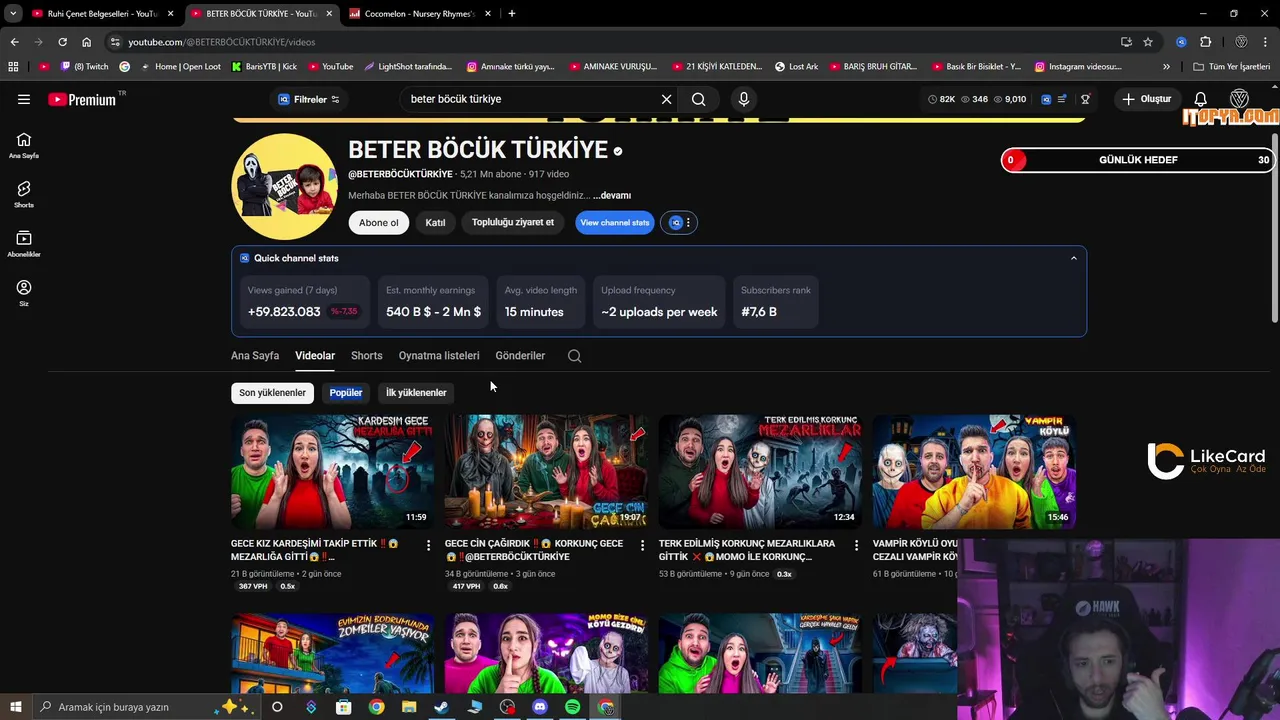The height and width of the screenshot is (720, 1280).
Task: Open Discord from the taskbar
Action: (x=540, y=707)
